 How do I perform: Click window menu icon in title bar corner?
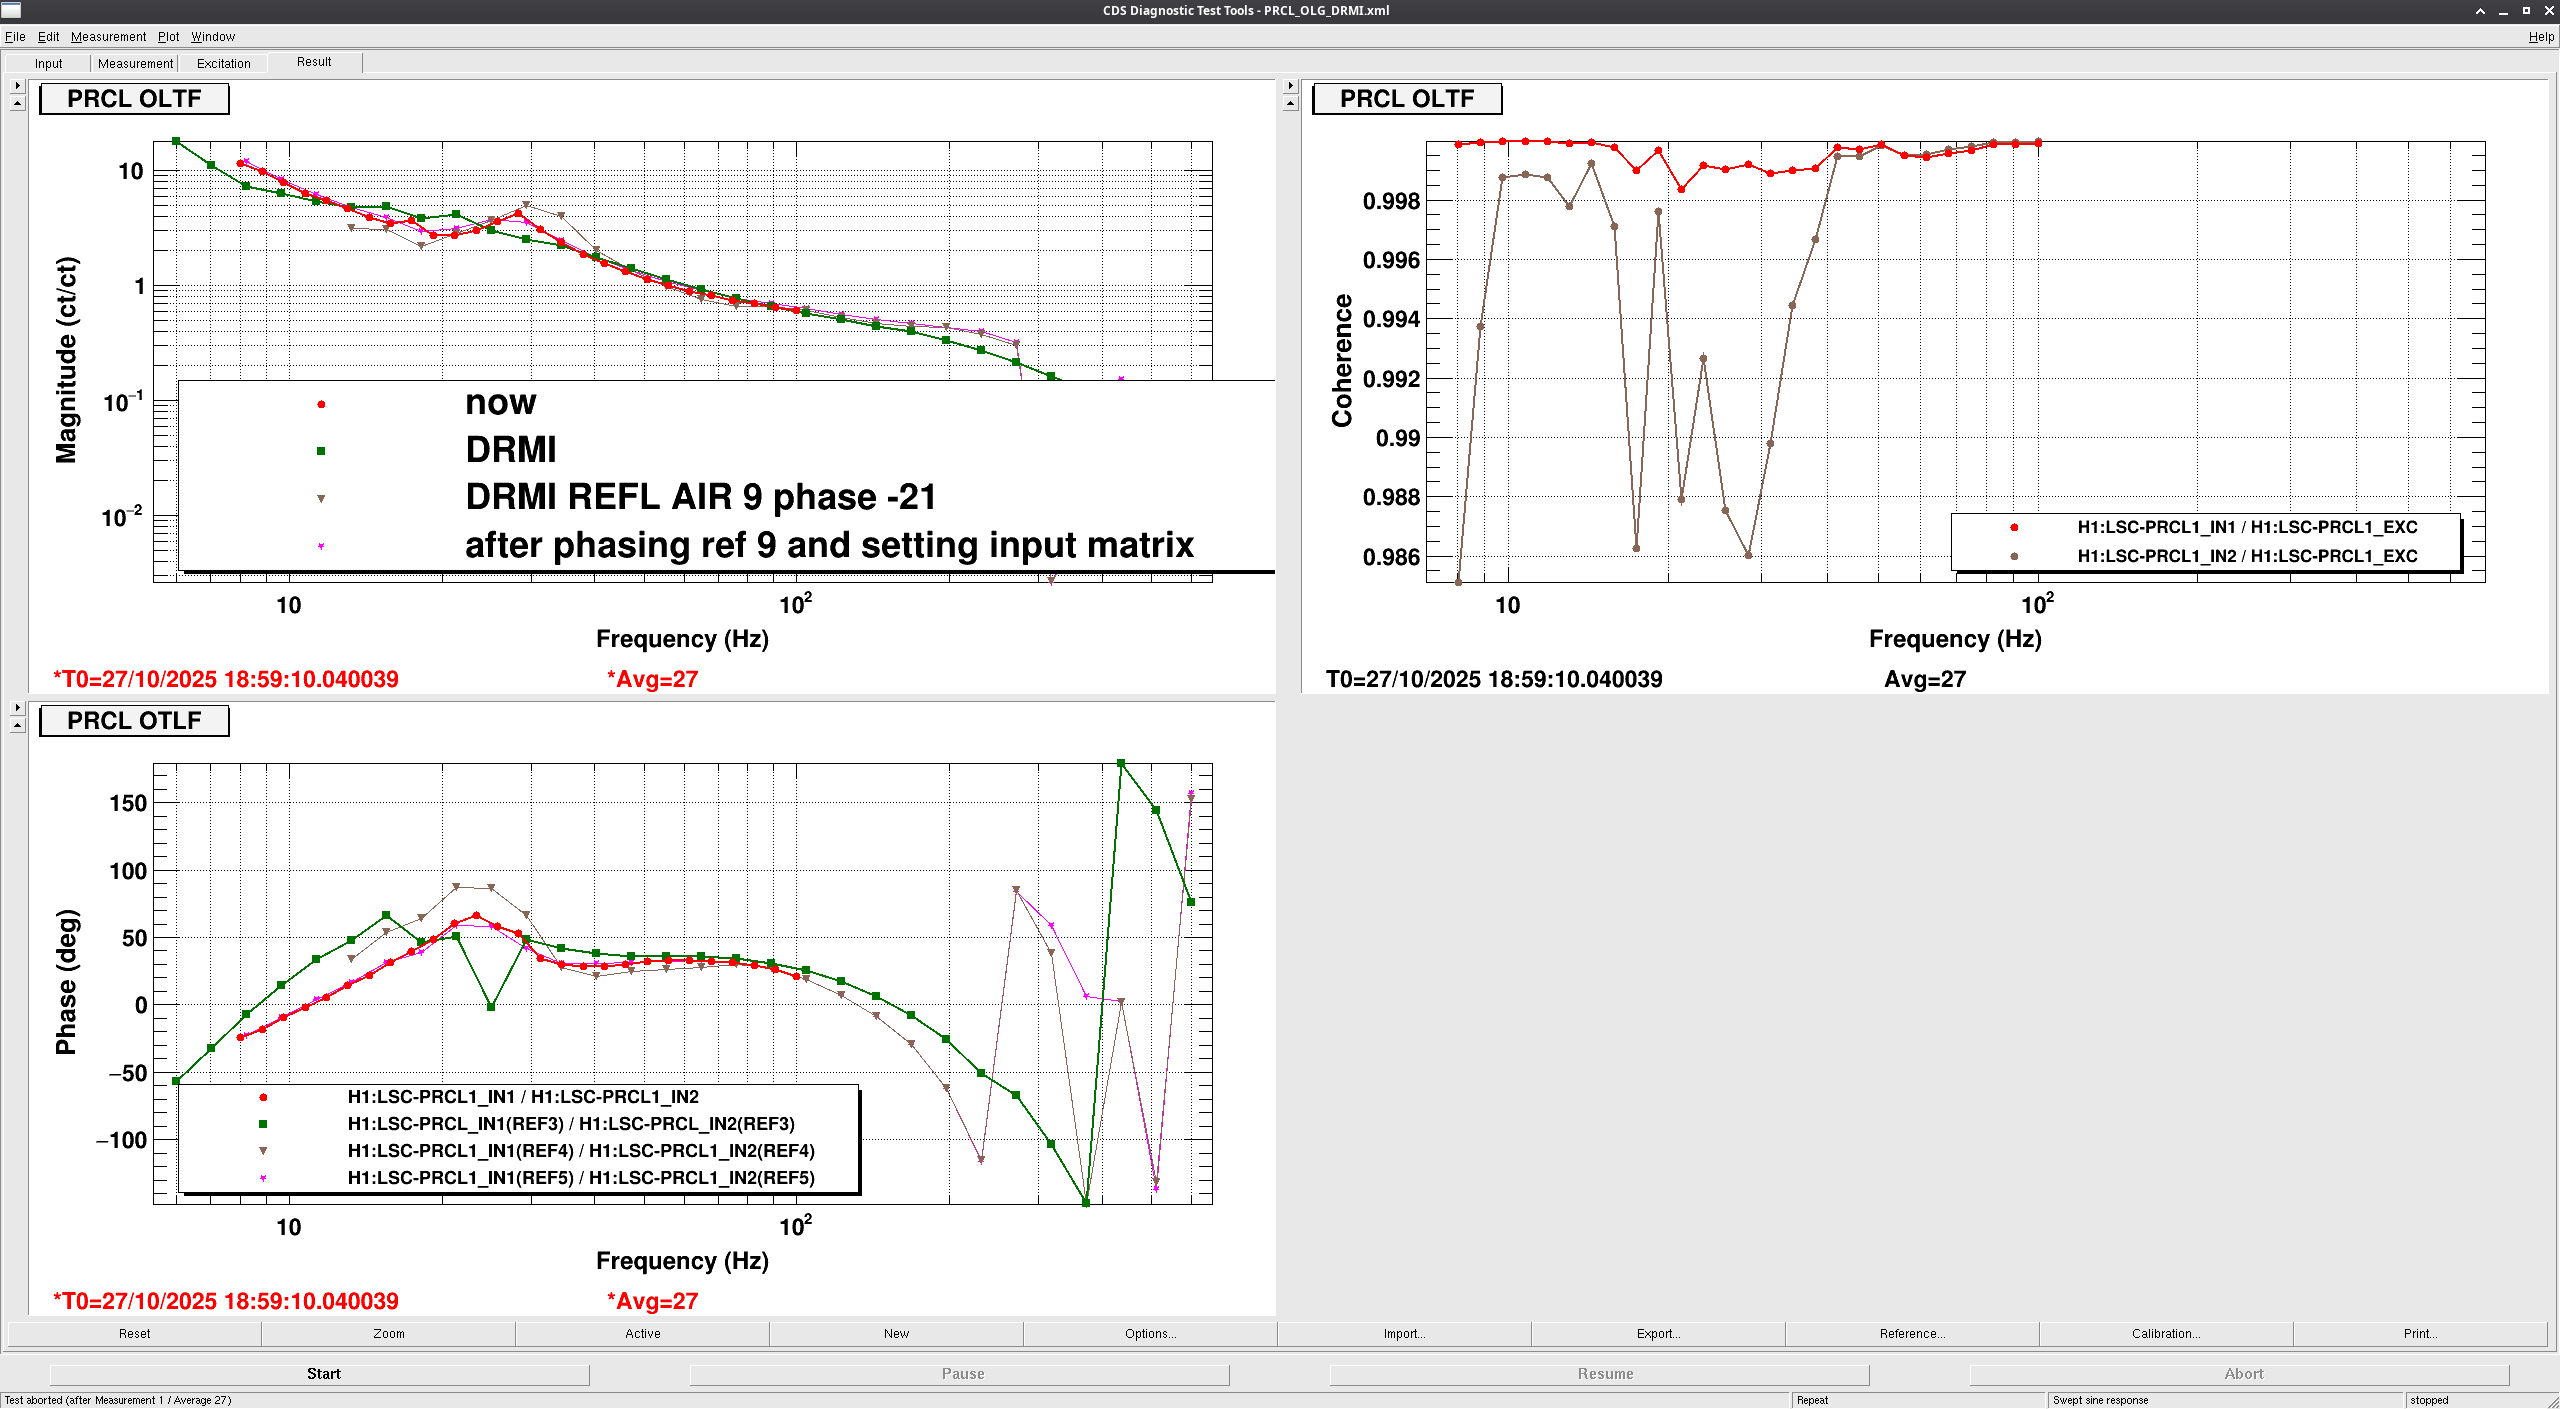11,10
